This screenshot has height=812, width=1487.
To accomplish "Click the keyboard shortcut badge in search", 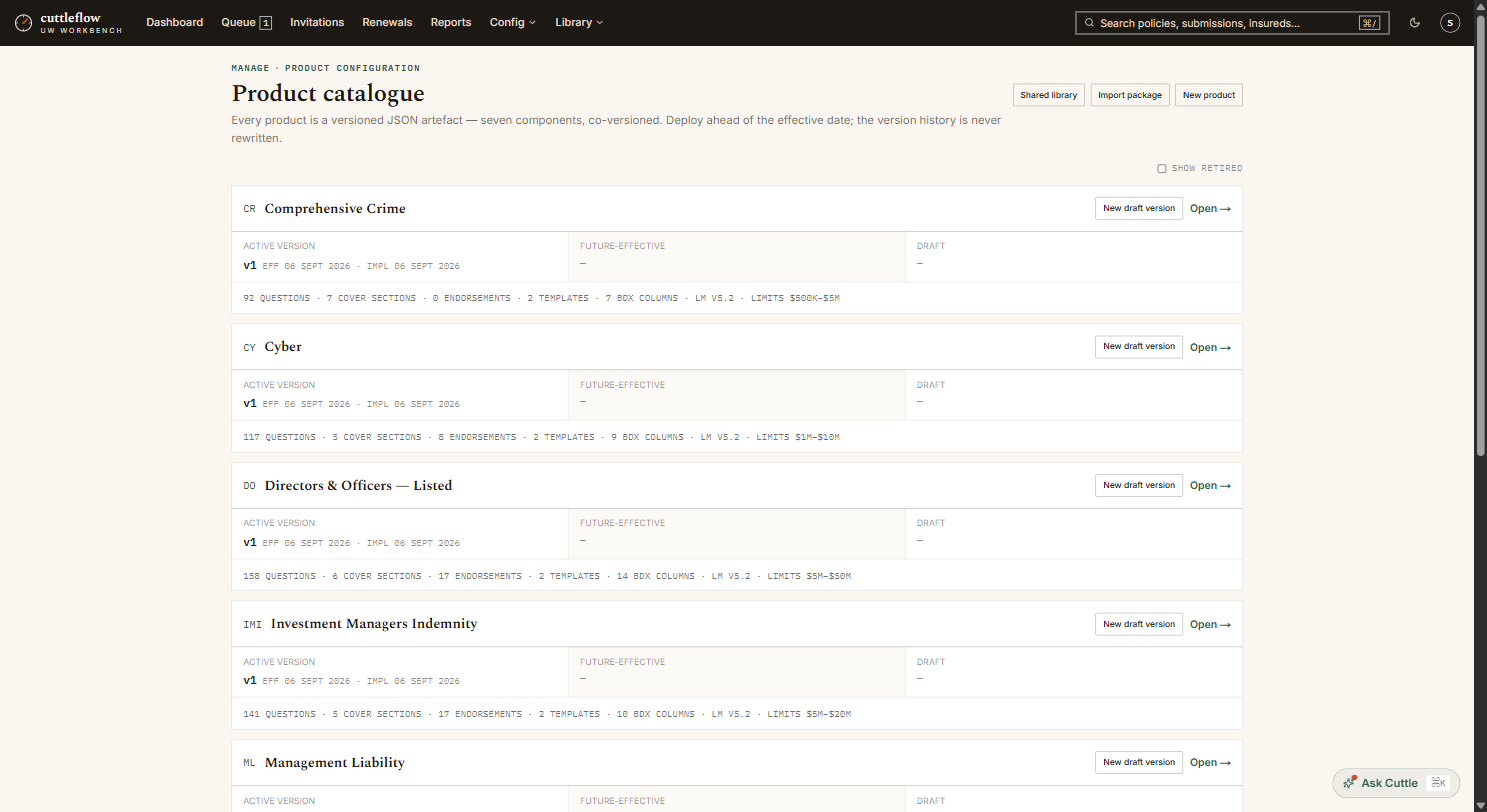I will [1369, 22].
